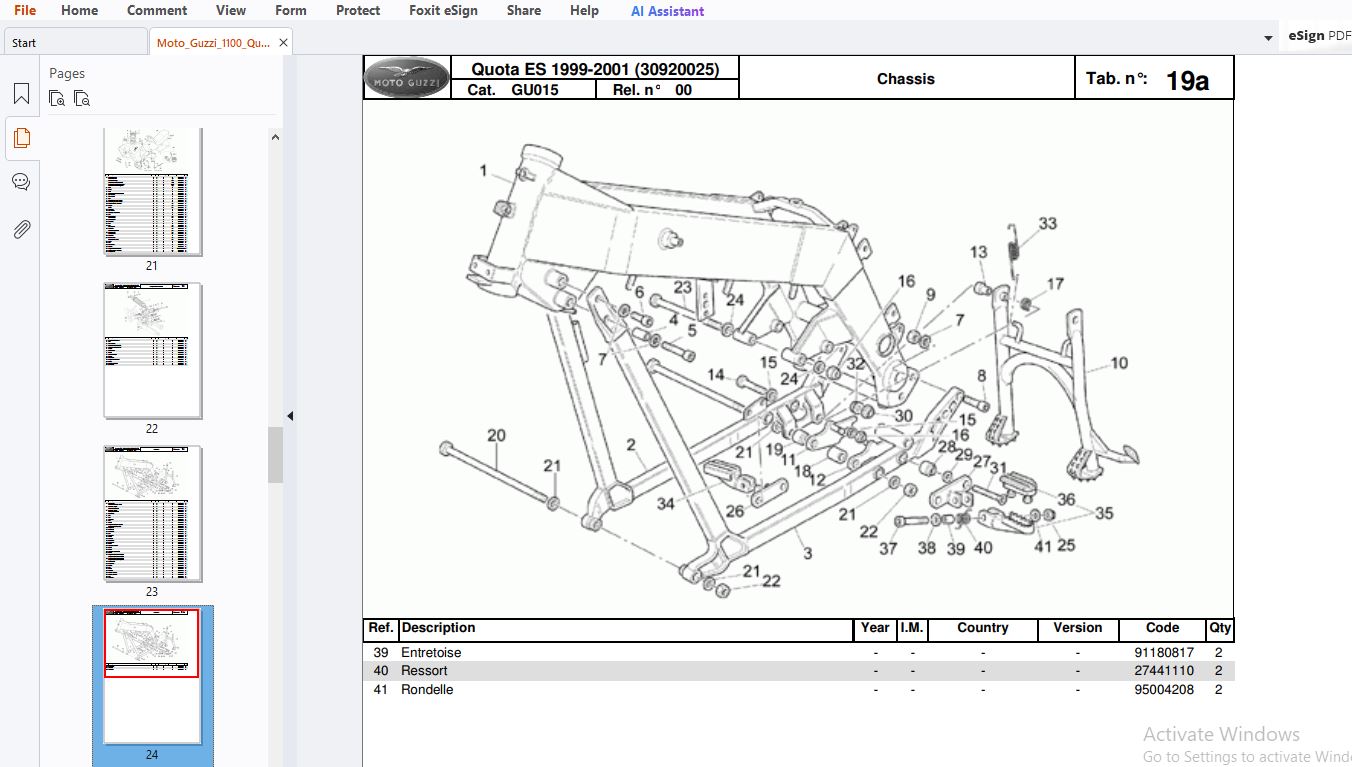Open the Attachments paperclip panel icon
The width and height of the screenshot is (1352, 767).
click(x=21, y=229)
